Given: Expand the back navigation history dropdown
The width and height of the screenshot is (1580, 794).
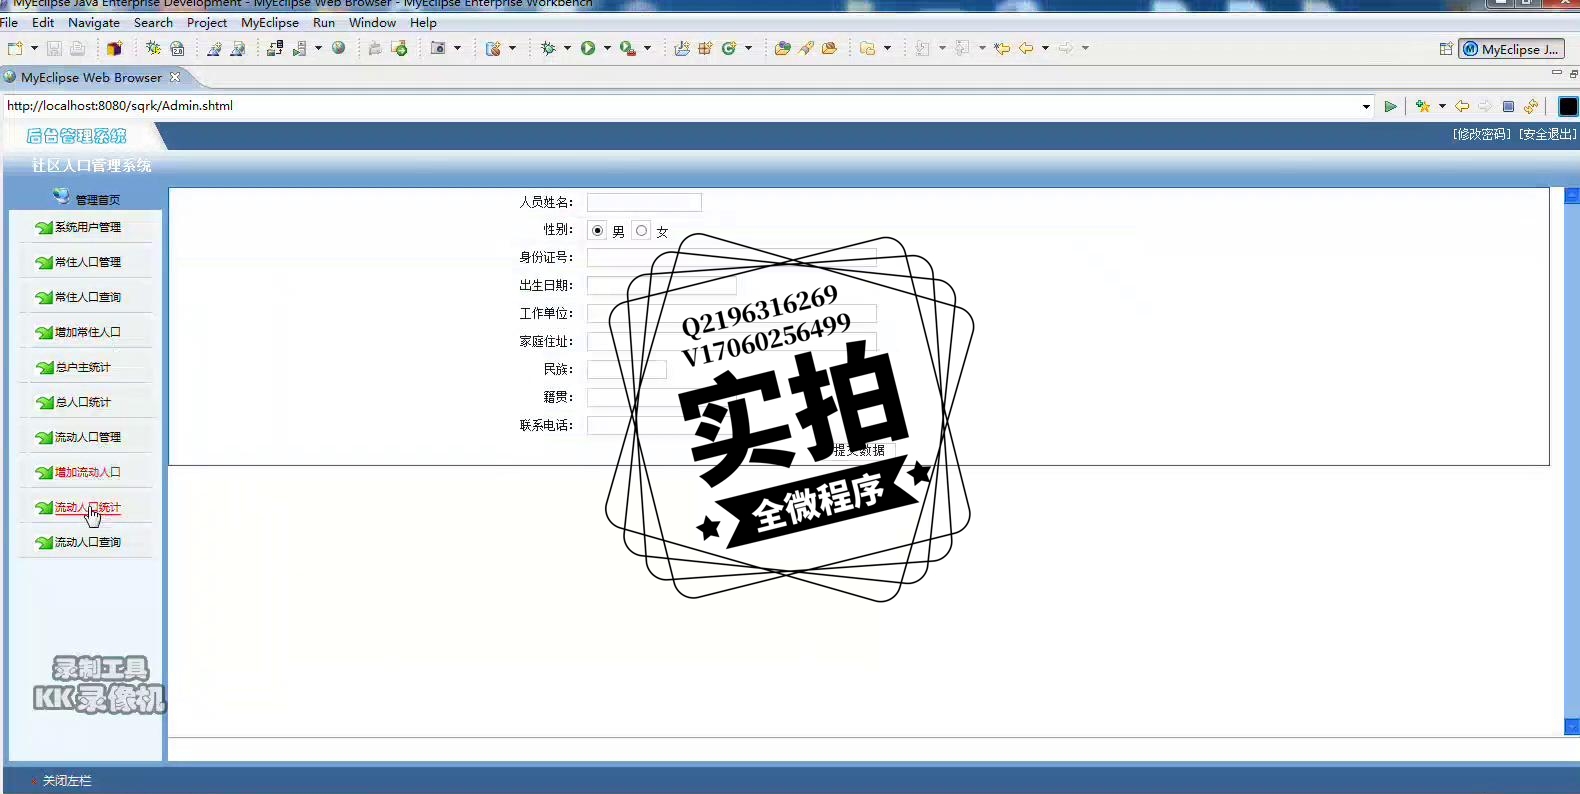Looking at the screenshot, I should click(x=1045, y=48).
